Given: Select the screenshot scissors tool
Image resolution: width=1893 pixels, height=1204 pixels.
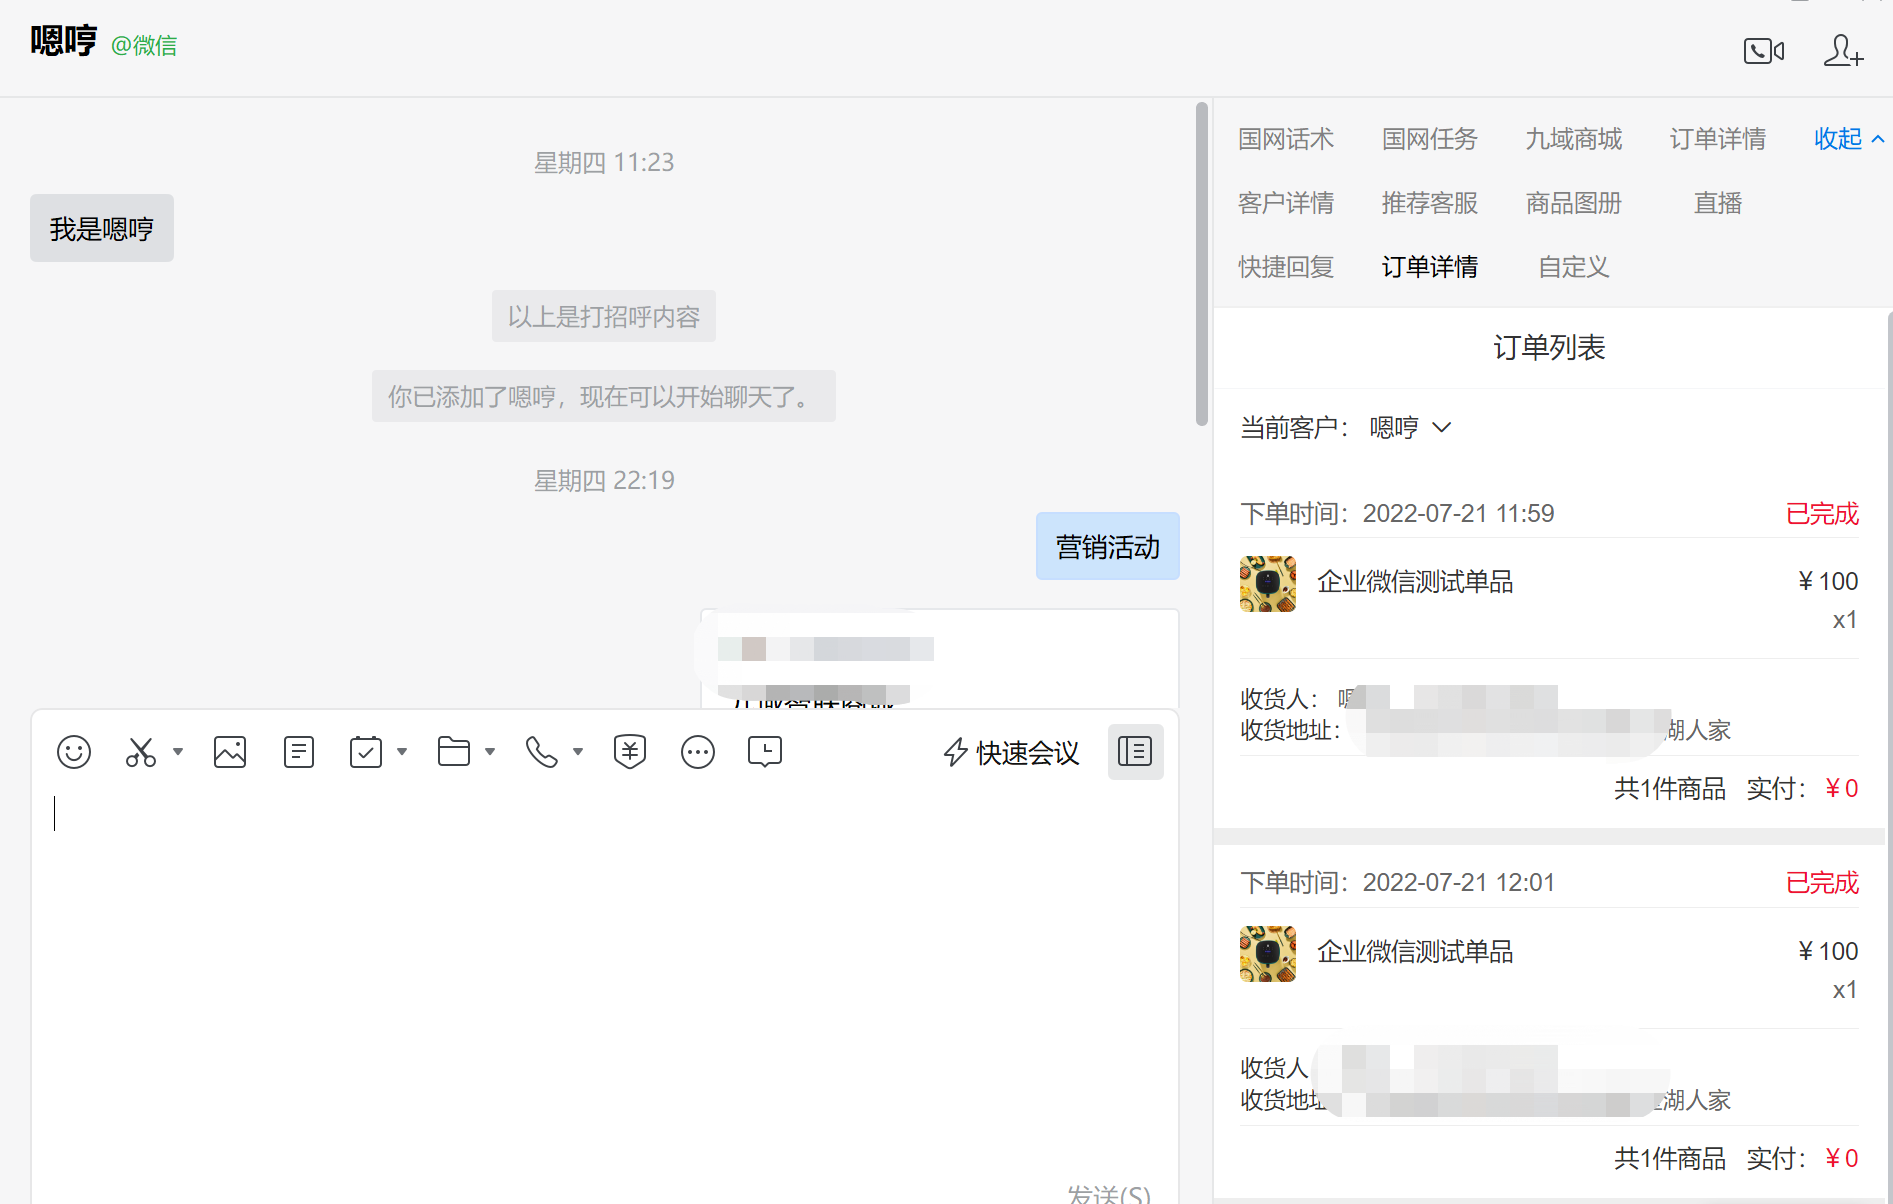Looking at the screenshot, I should tap(141, 752).
